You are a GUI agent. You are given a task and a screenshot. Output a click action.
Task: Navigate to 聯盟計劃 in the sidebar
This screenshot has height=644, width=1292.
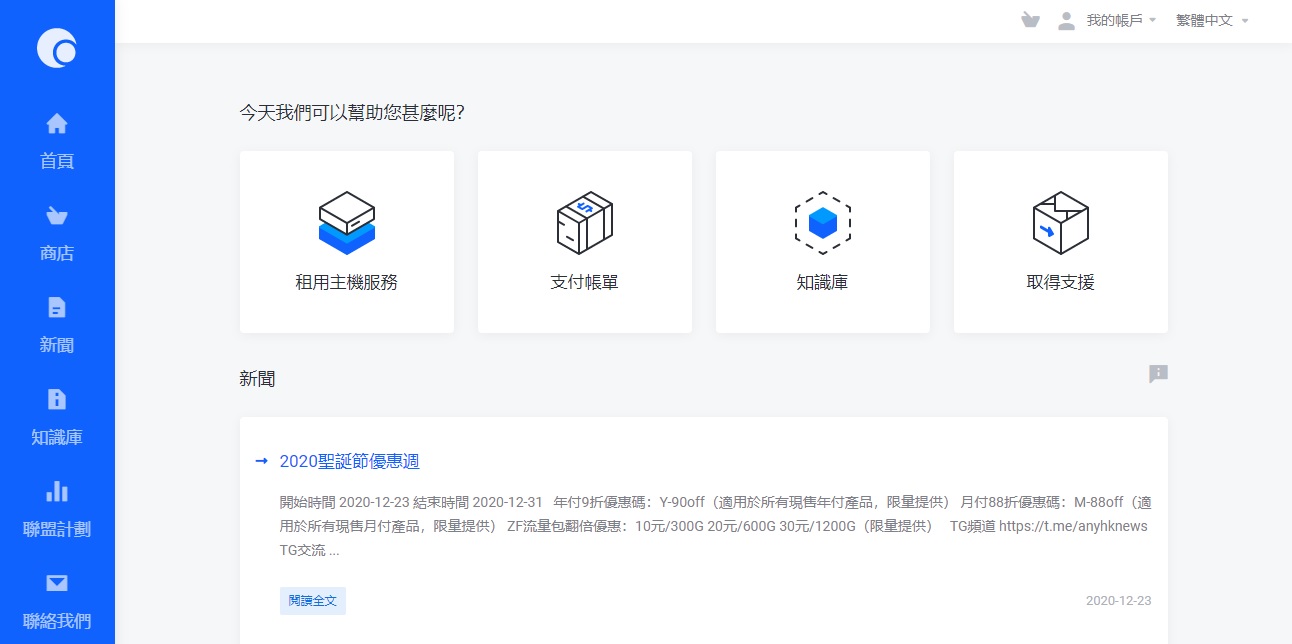[x=57, y=509]
